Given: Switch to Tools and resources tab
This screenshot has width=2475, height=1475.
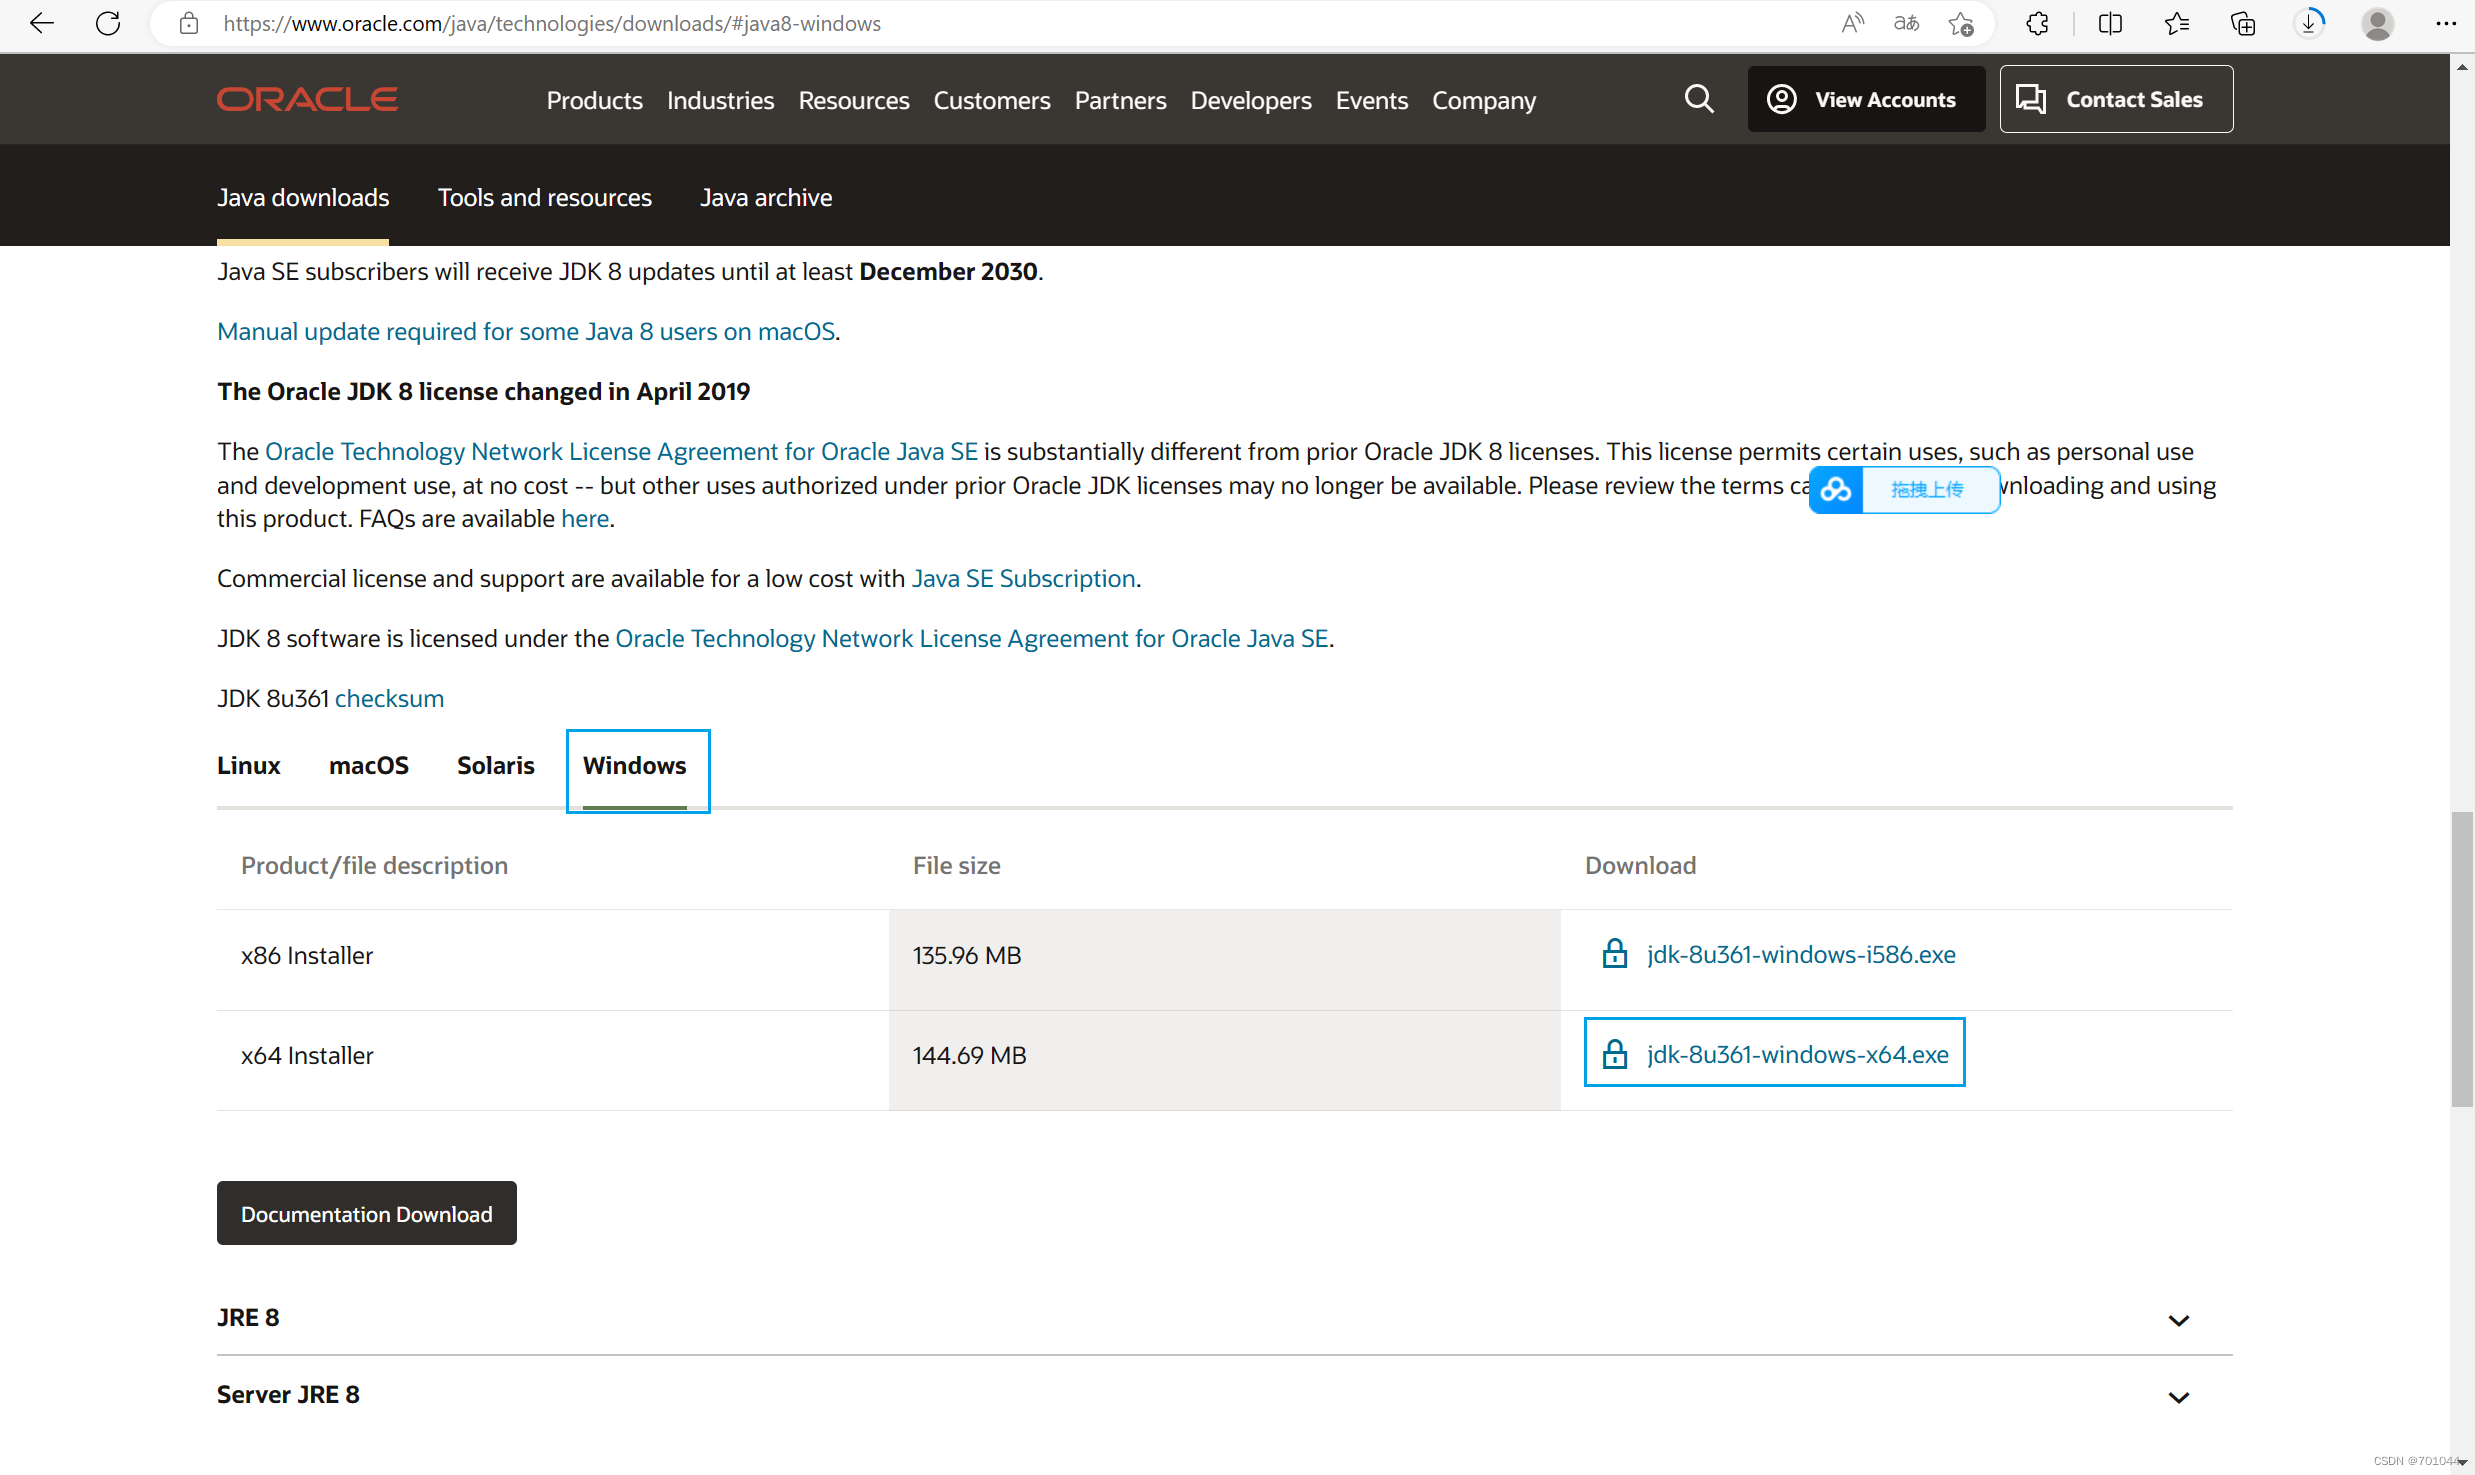Looking at the screenshot, I should (544, 197).
